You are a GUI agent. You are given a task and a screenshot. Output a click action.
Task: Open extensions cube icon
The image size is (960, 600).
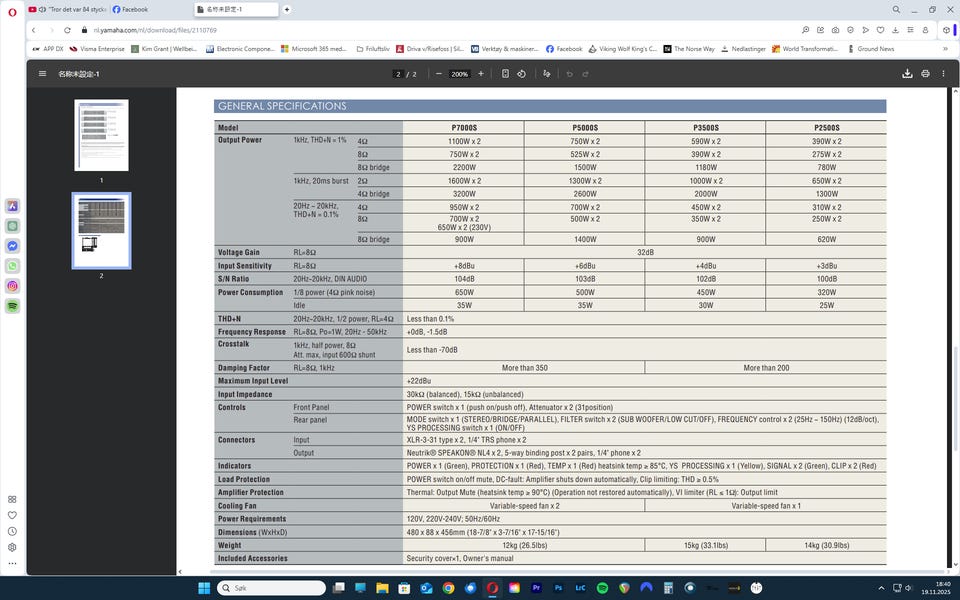[x=946, y=30]
